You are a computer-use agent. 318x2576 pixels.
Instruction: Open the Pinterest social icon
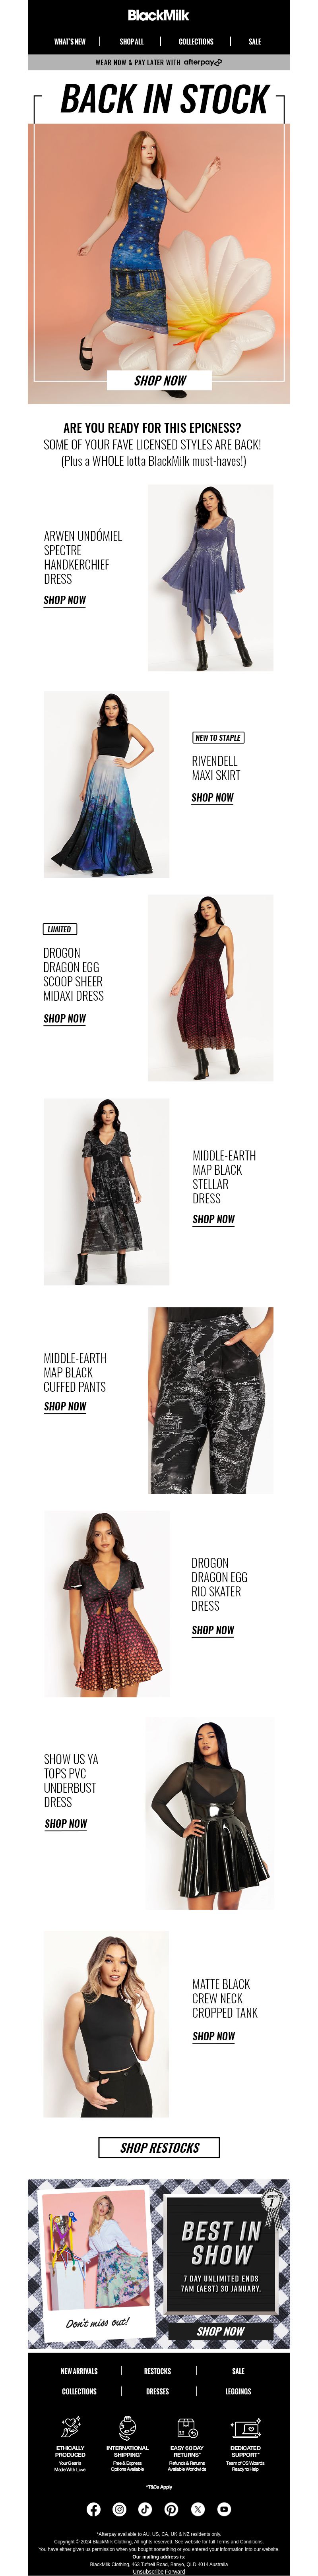(x=171, y=2508)
